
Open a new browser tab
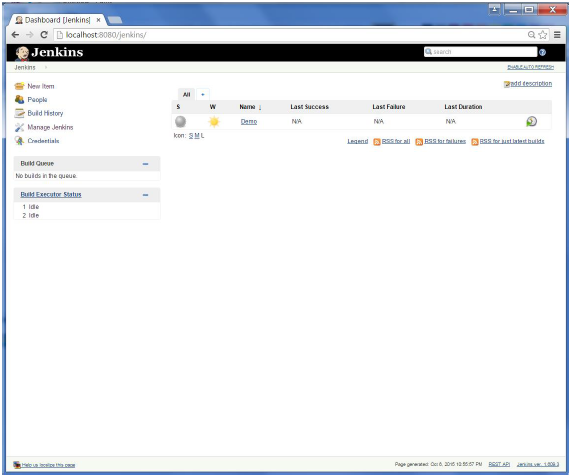(115, 20)
